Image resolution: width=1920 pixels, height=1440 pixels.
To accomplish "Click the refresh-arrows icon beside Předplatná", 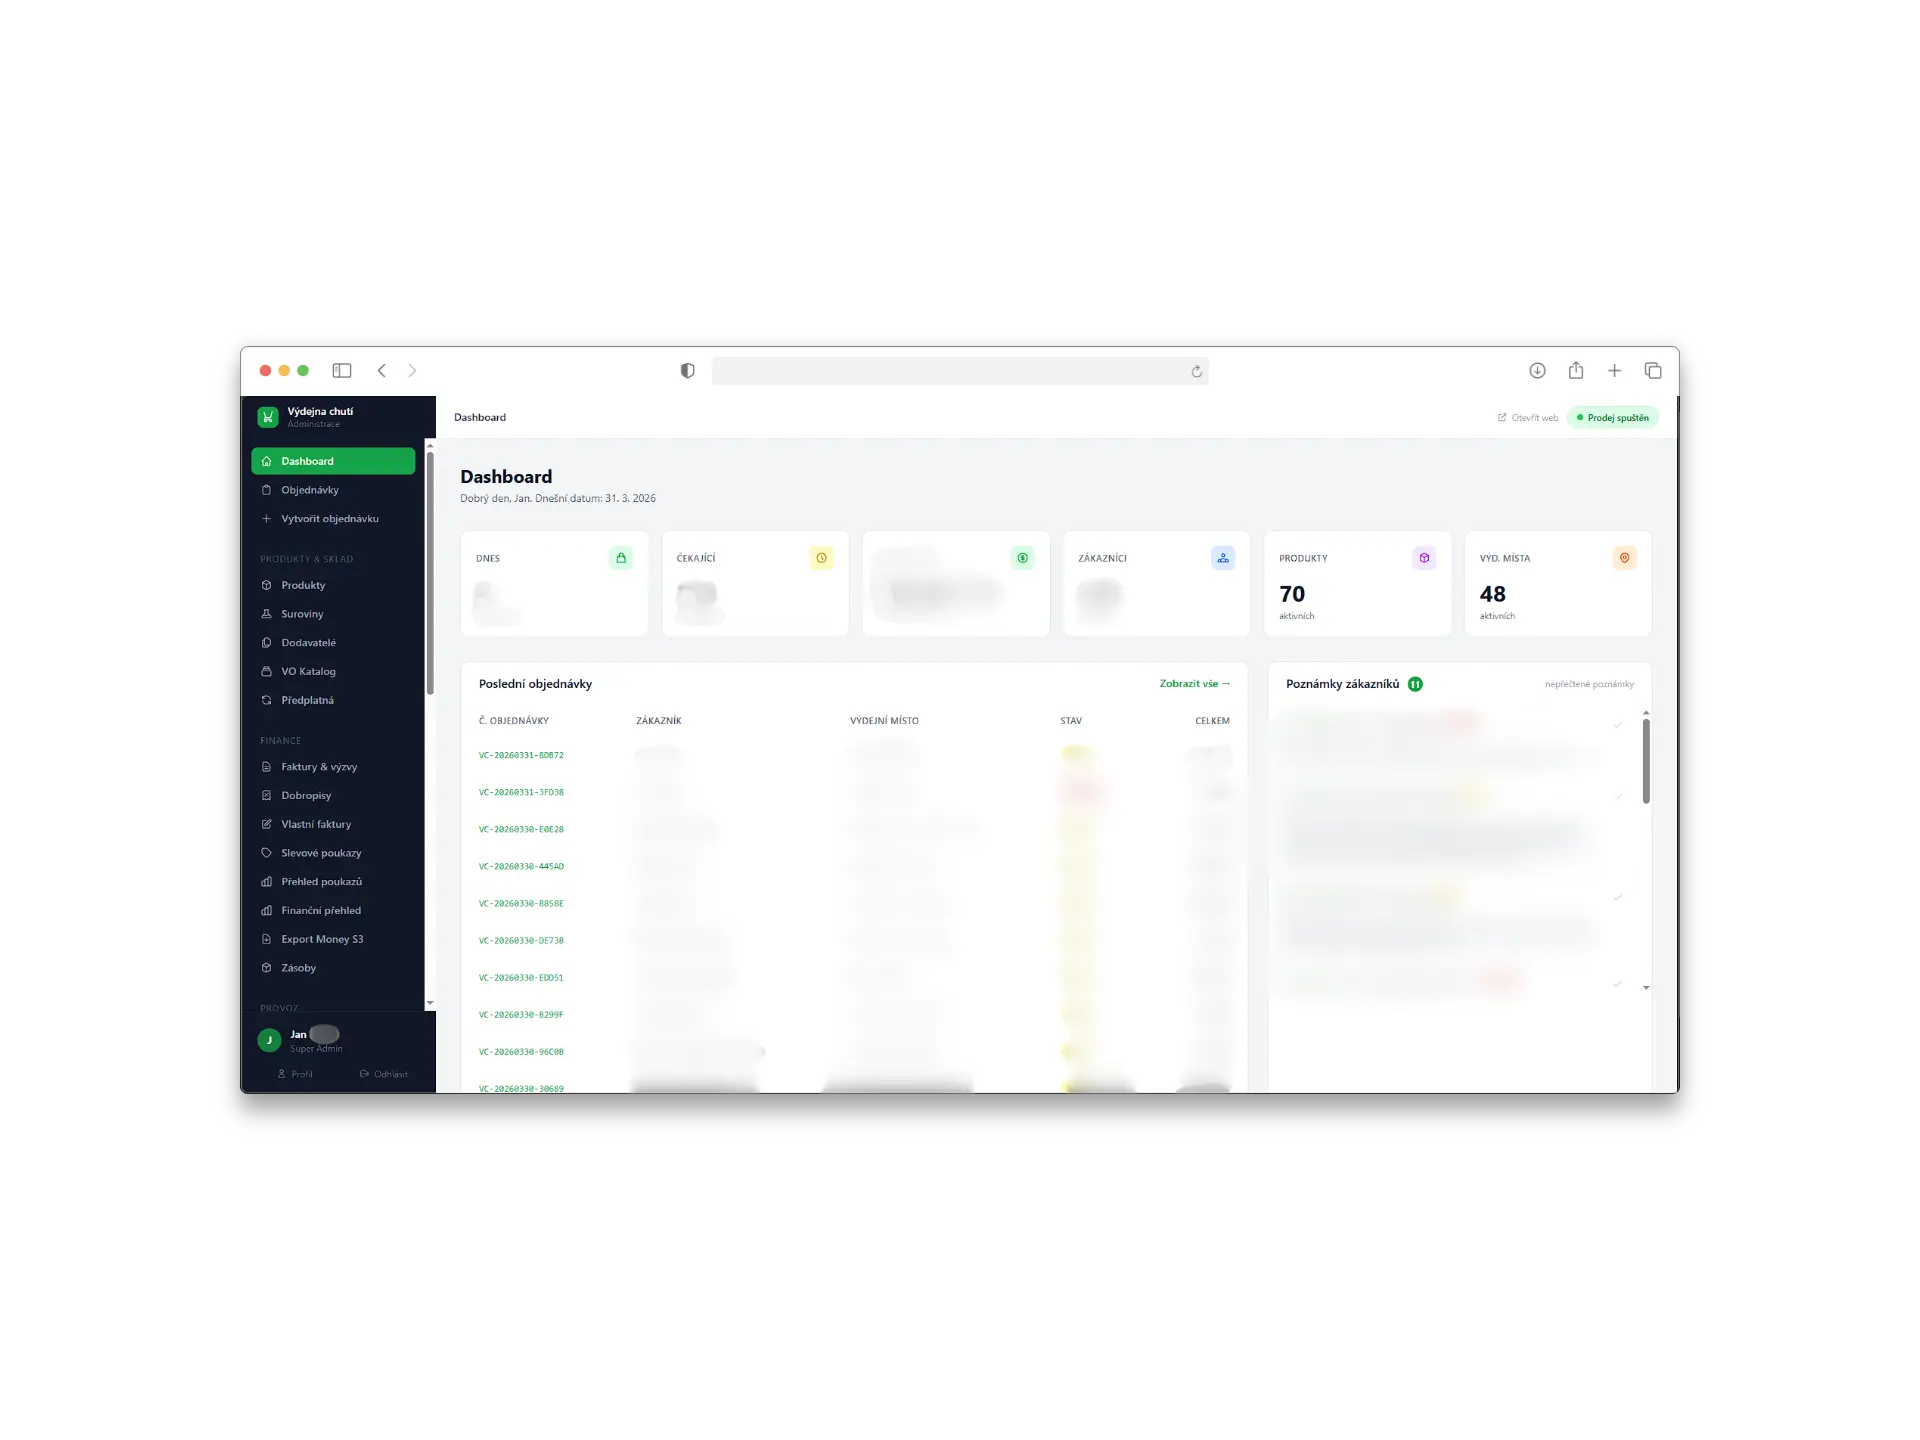I will (266, 700).
